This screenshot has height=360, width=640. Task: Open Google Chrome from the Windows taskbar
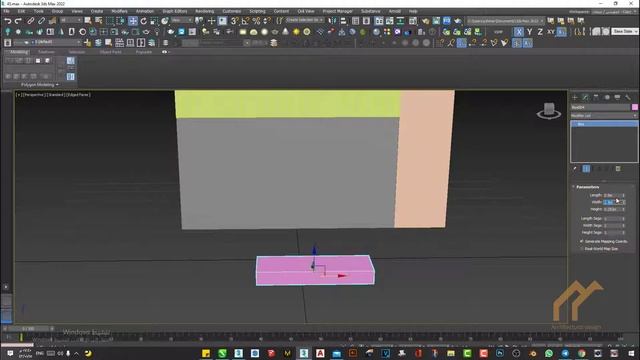[x=581, y=353]
